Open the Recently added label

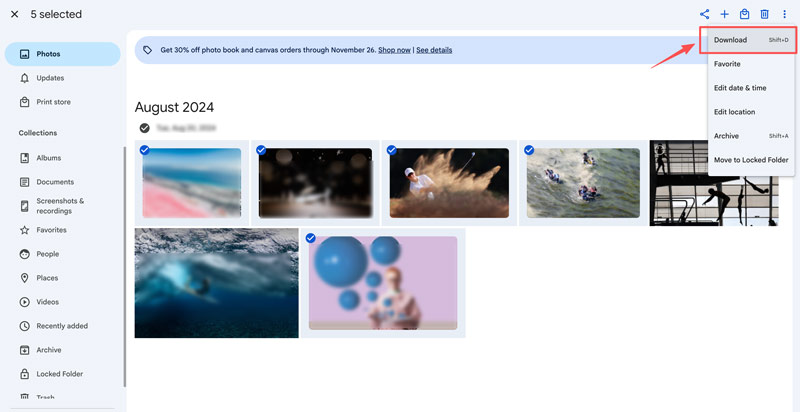coord(62,326)
